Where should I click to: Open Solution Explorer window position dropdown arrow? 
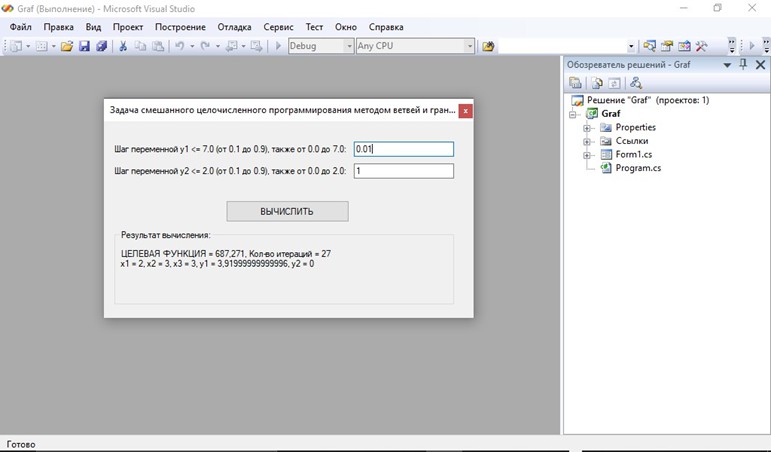click(727, 65)
